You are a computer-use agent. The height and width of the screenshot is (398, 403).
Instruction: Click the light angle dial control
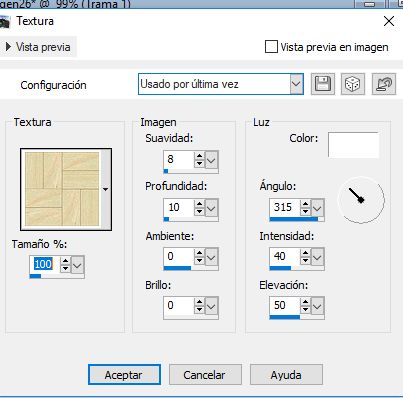click(x=361, y=200)
